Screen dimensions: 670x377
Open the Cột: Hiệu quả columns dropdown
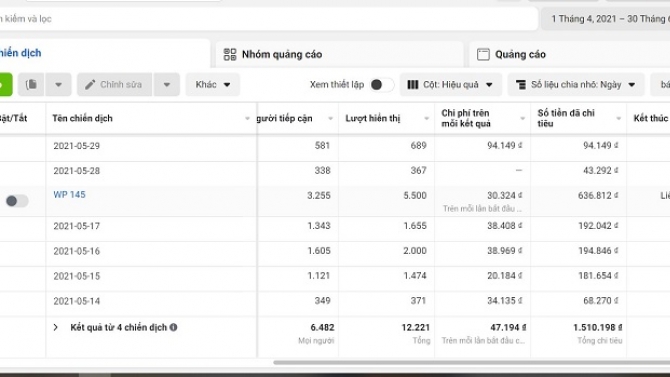click(450, 85)
